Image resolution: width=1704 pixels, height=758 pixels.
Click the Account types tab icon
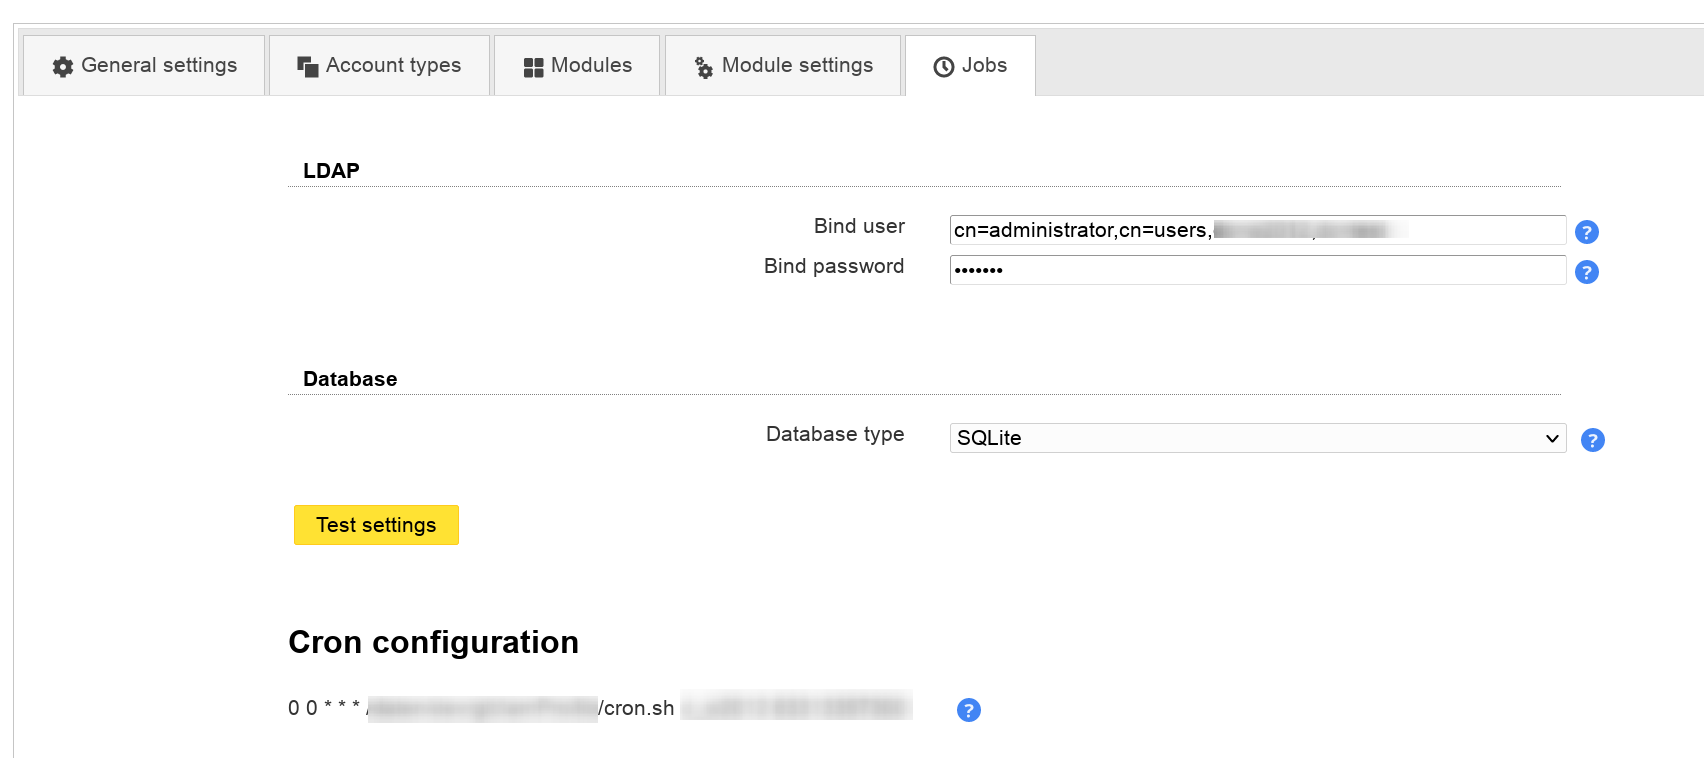307,67
